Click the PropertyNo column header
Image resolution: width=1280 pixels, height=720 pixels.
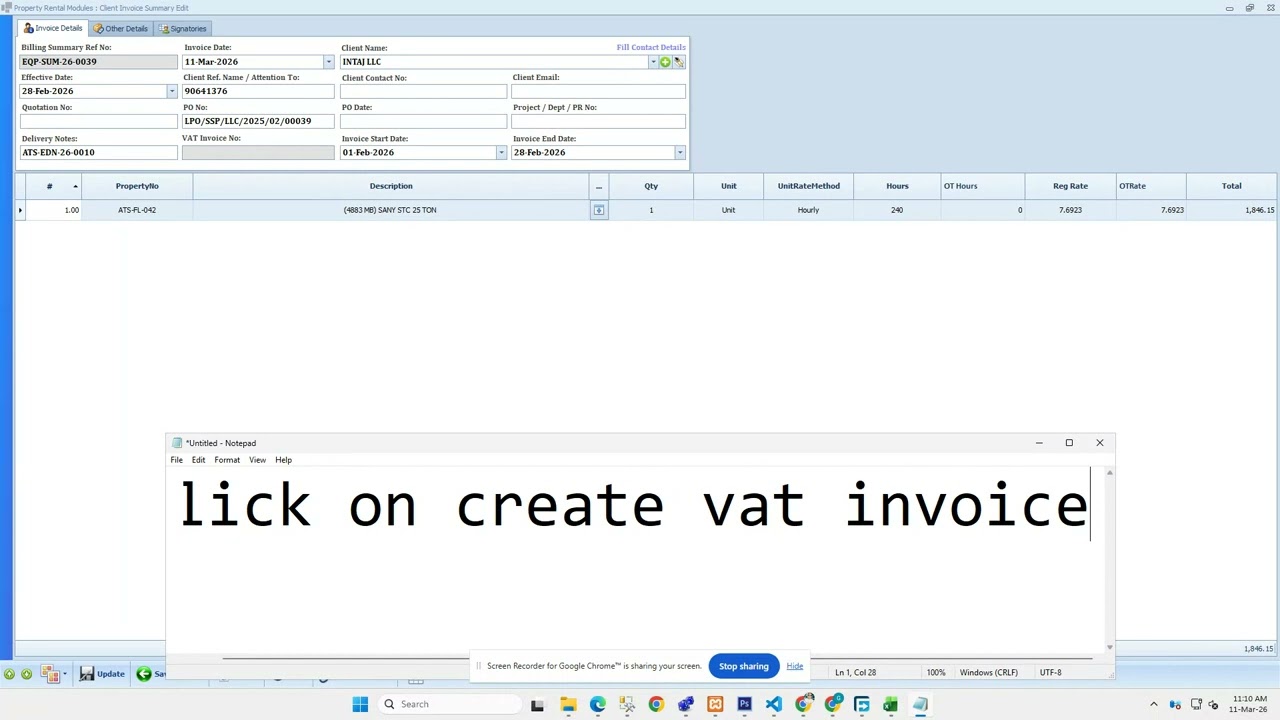tap(137, 186)
